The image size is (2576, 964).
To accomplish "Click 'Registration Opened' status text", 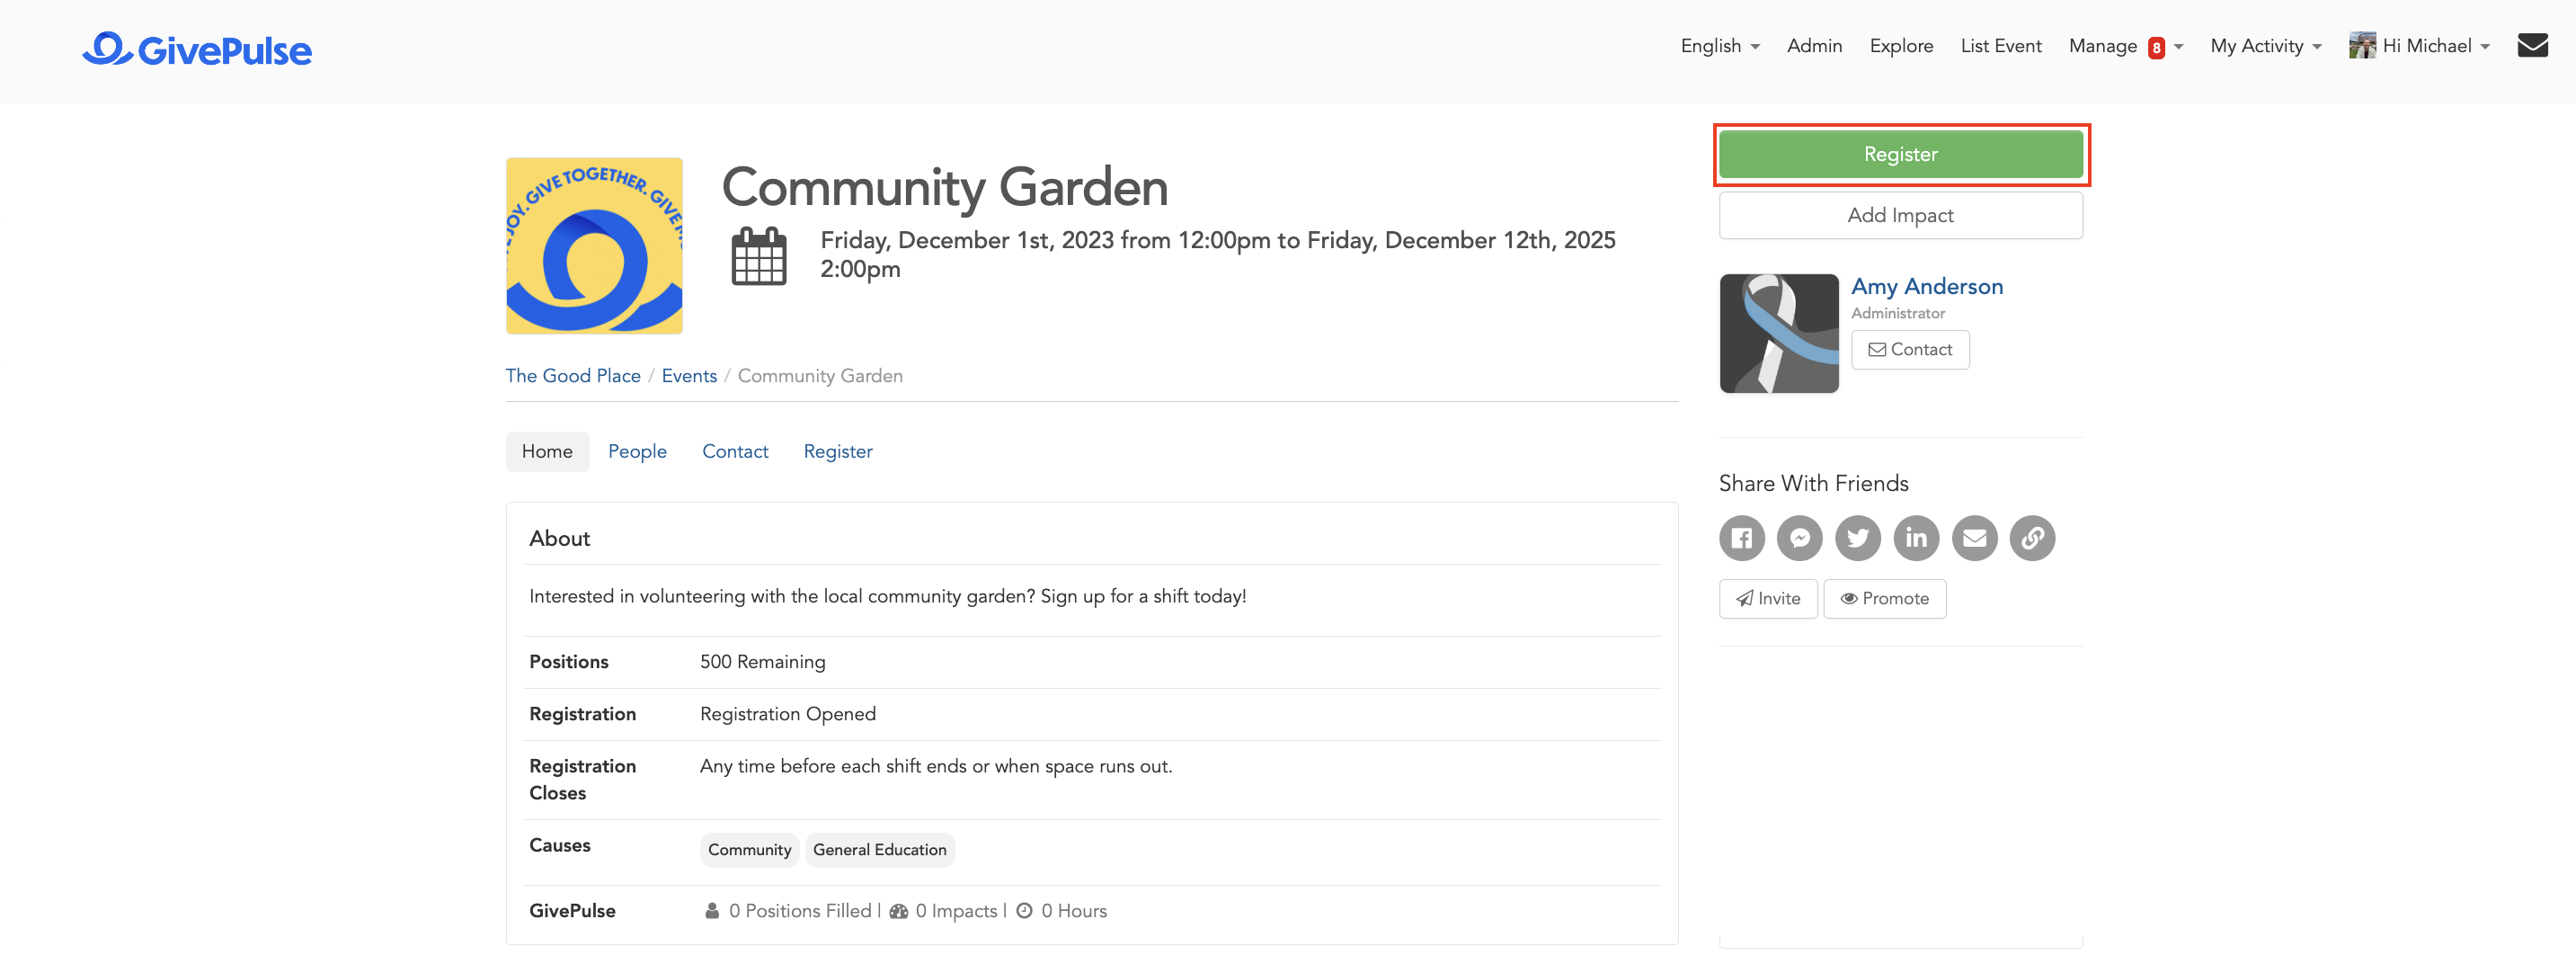I will coord(787,714).
